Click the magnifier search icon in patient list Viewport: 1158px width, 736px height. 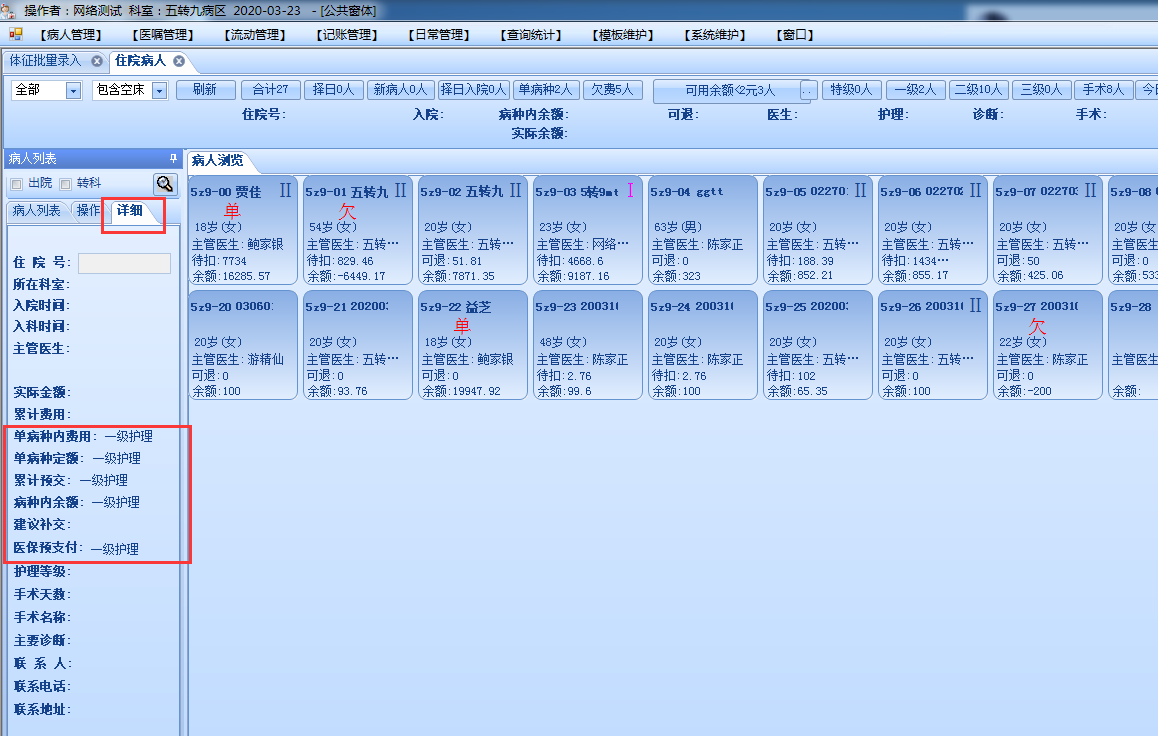[x=165, y=184]
